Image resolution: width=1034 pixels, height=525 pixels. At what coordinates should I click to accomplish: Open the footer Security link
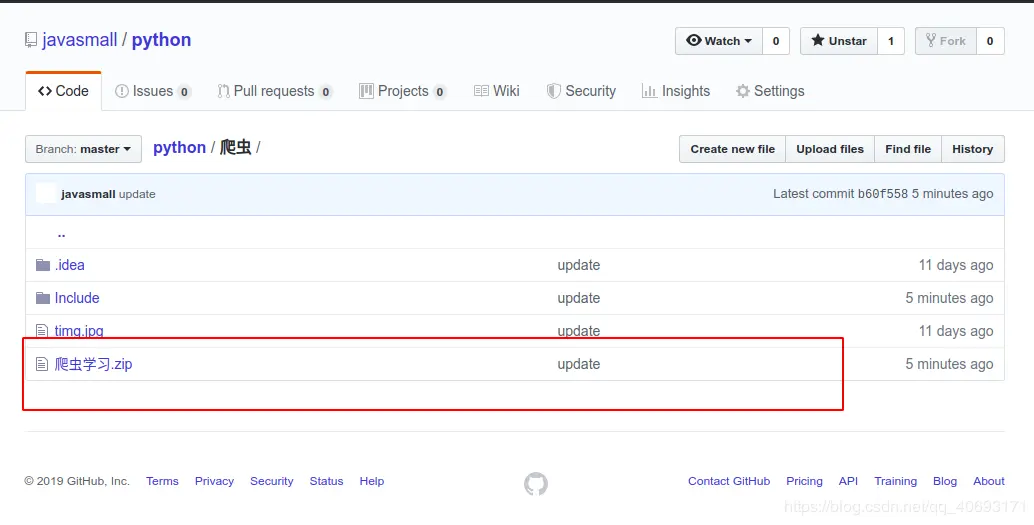point(272,481)
